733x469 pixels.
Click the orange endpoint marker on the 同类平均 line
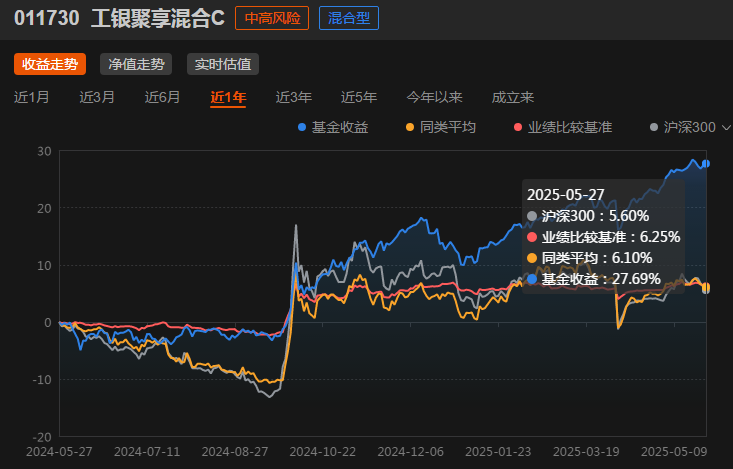(706, 287)
